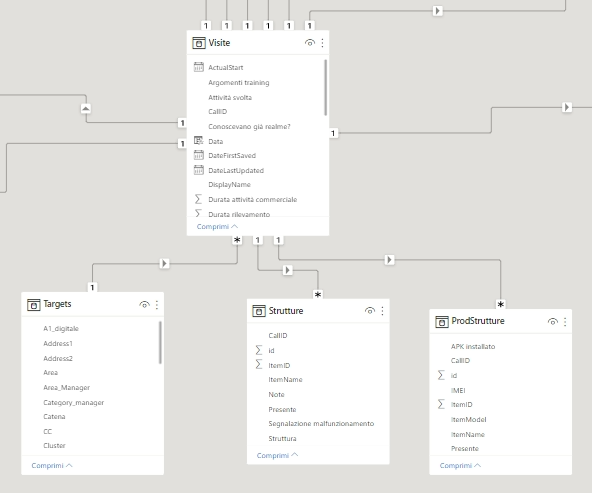Image resolution: width=592 pixels, height=493 pixels.
Task: Select the Argomenti training field
Action: [239, 83]
